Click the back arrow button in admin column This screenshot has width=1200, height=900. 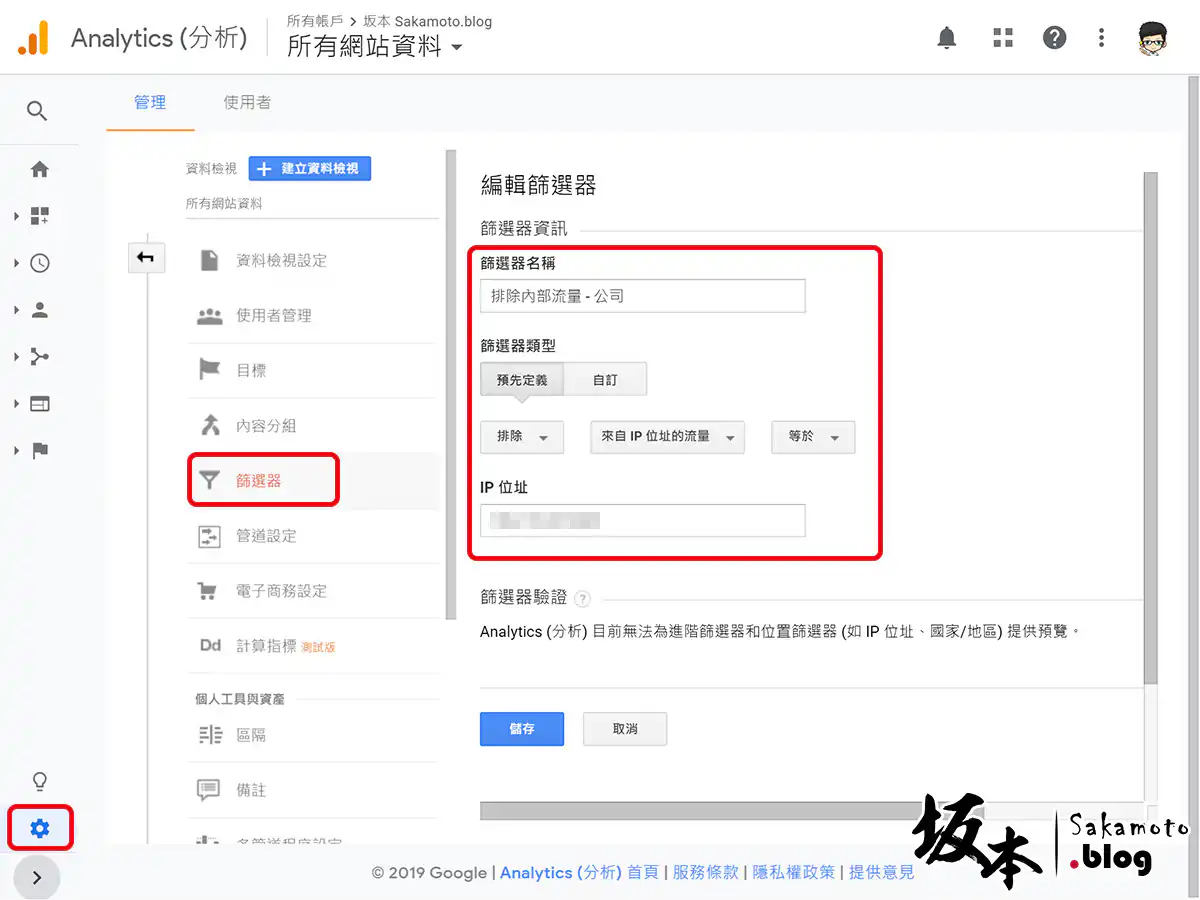(146, 259)
